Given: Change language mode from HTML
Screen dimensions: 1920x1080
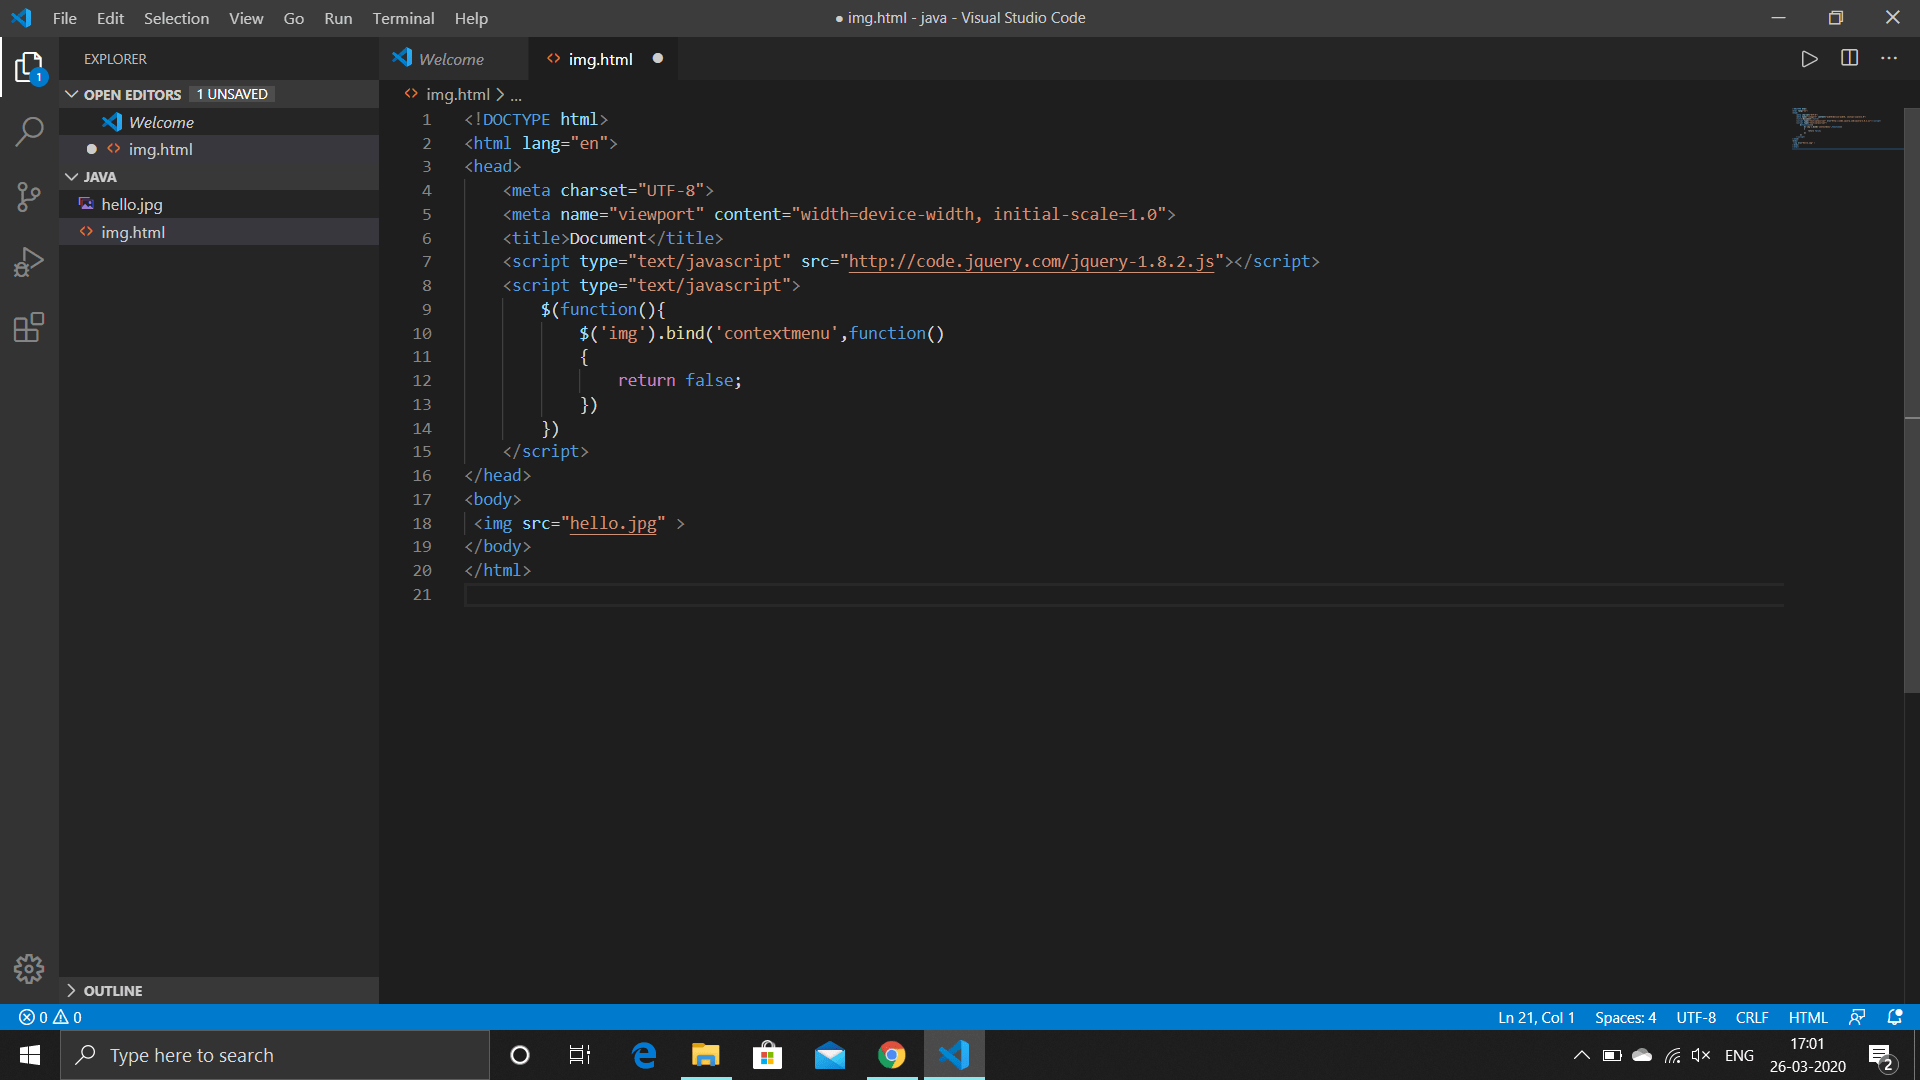Looking at the screenshot, I should point(1807,1017).
